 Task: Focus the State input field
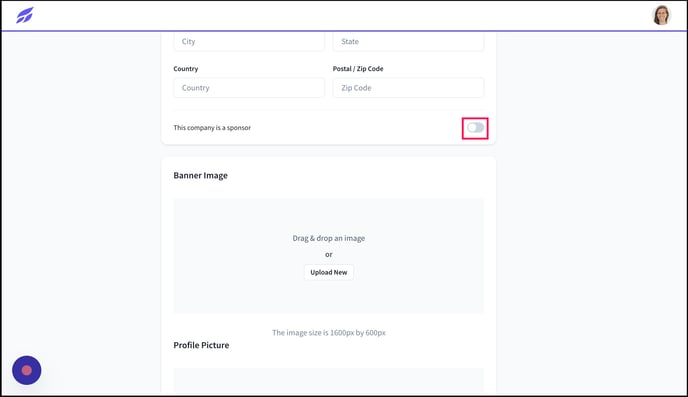[408, 42]
